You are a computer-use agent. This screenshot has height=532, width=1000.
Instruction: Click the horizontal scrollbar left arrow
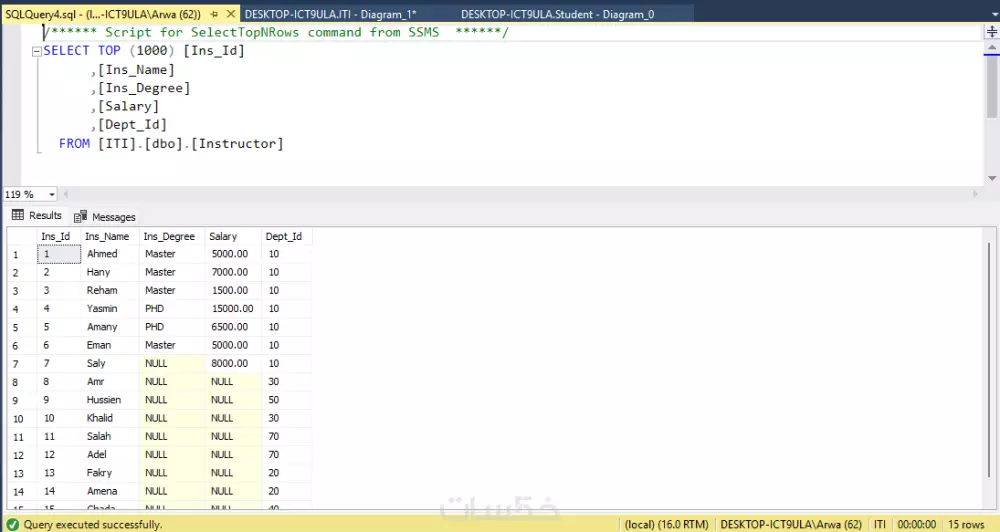click(66, 194)
